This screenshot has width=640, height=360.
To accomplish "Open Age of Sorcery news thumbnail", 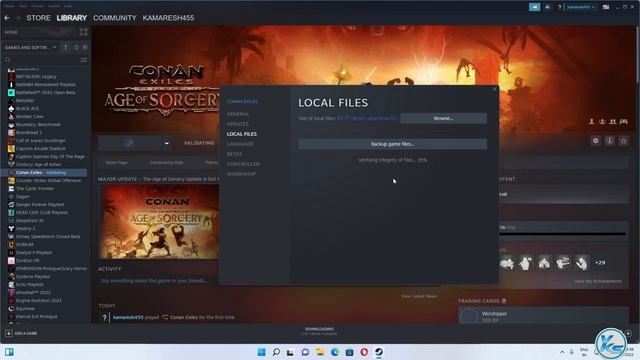I will 159,222.
